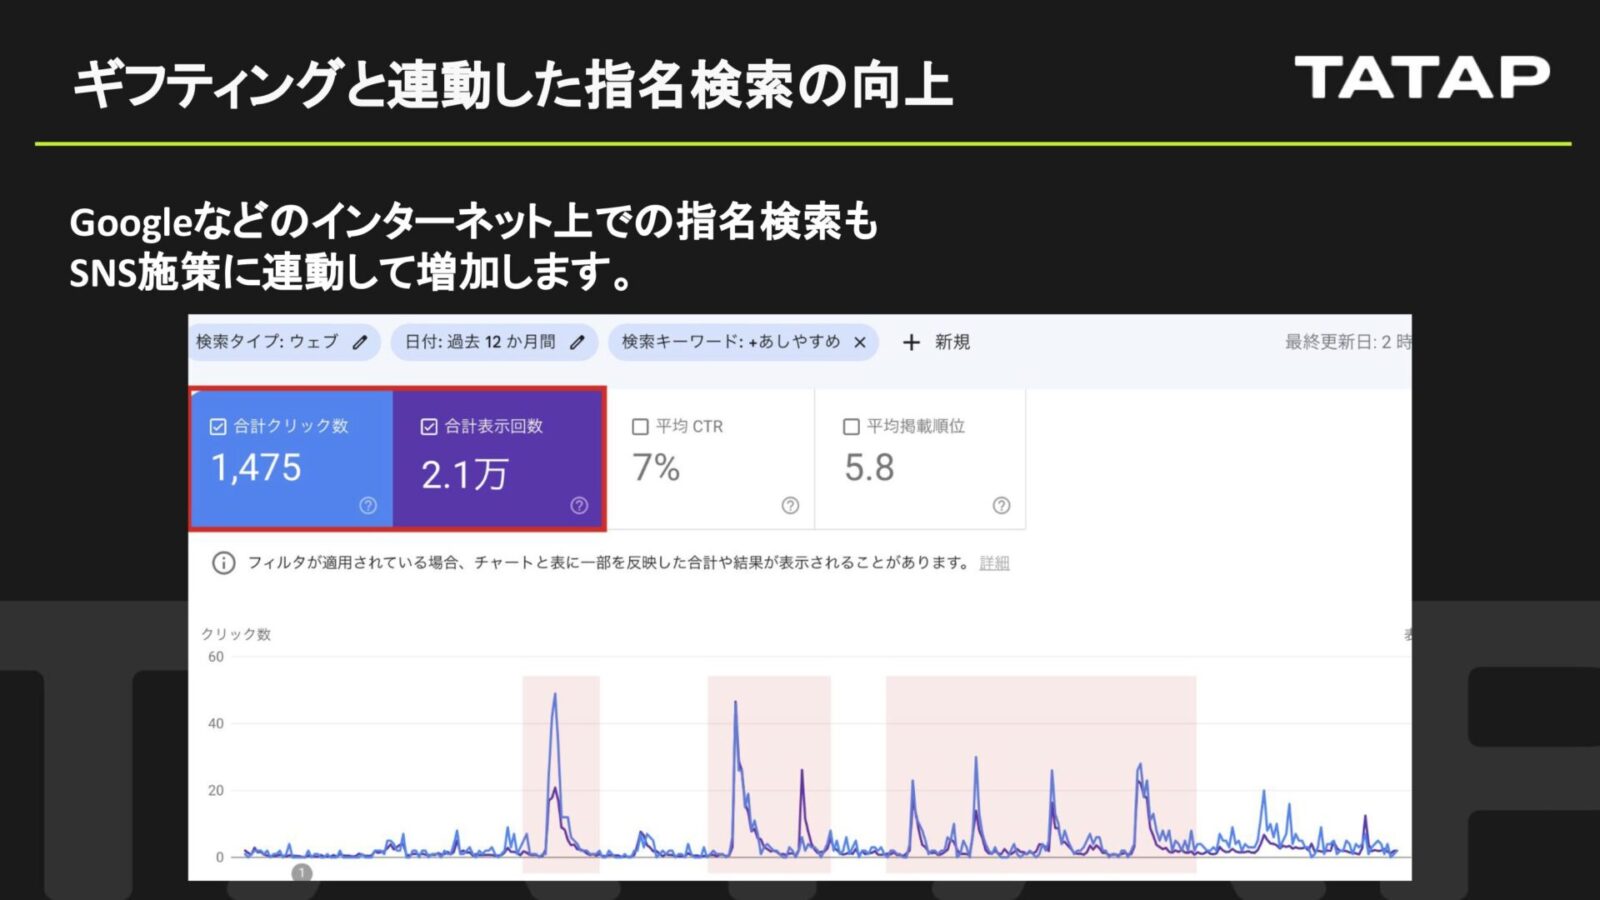Remove the 検索キーワード filter via its X icon
Screen dimensions: 1600x900
[x=858, y=342]
